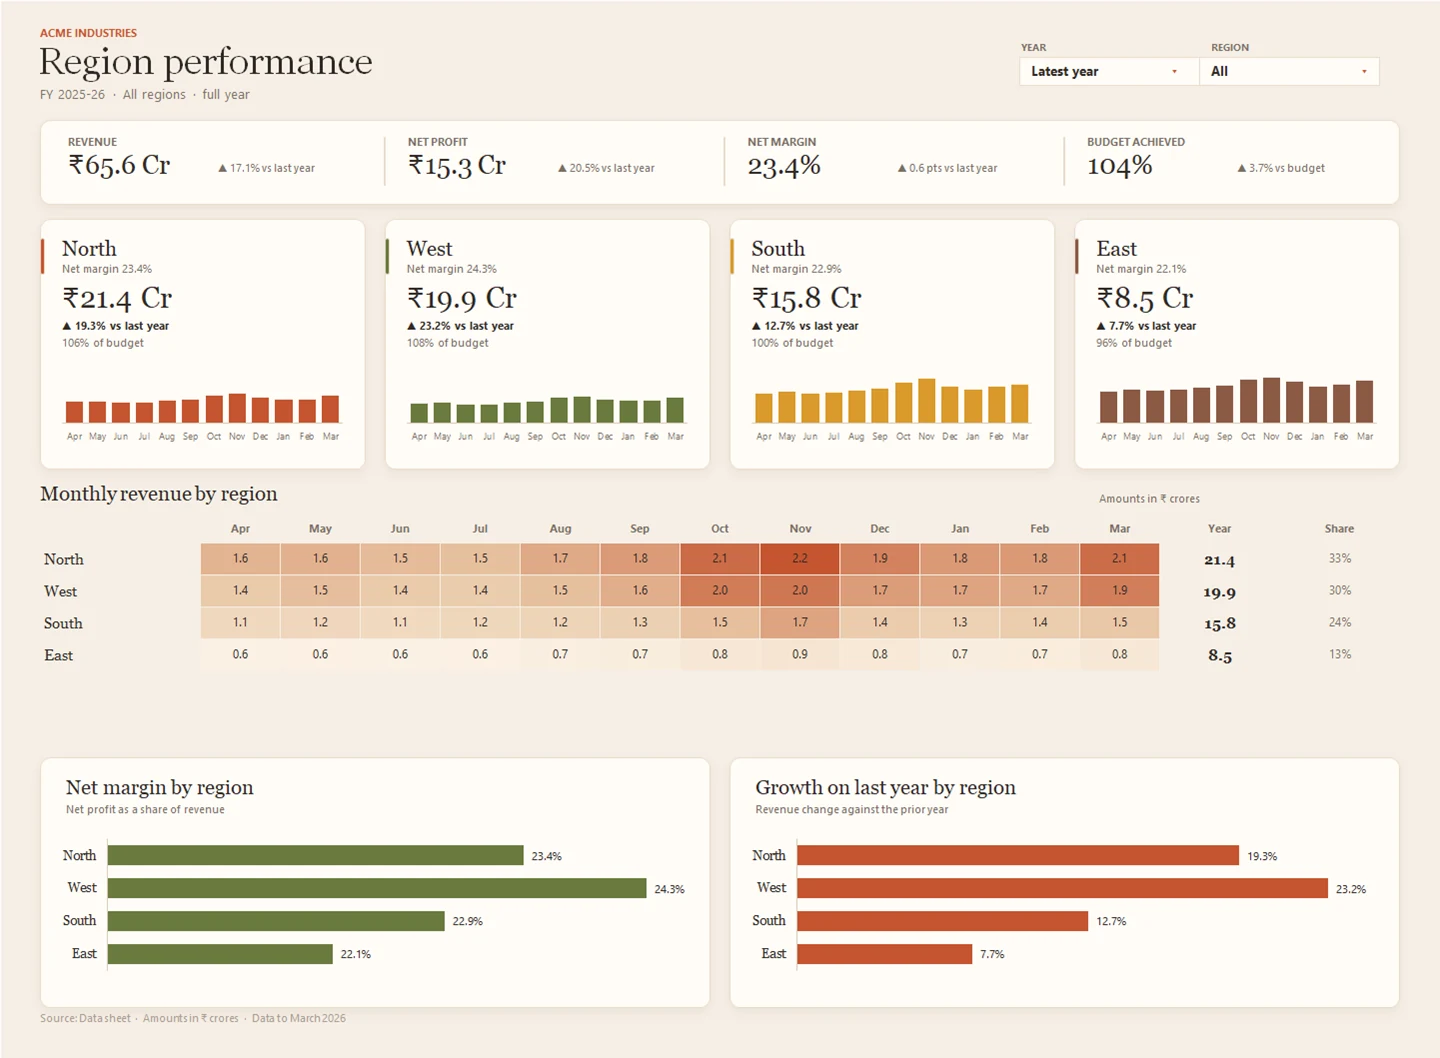Click the North row Share value "33%"

pyautogui.click(x=1340, y=558)
